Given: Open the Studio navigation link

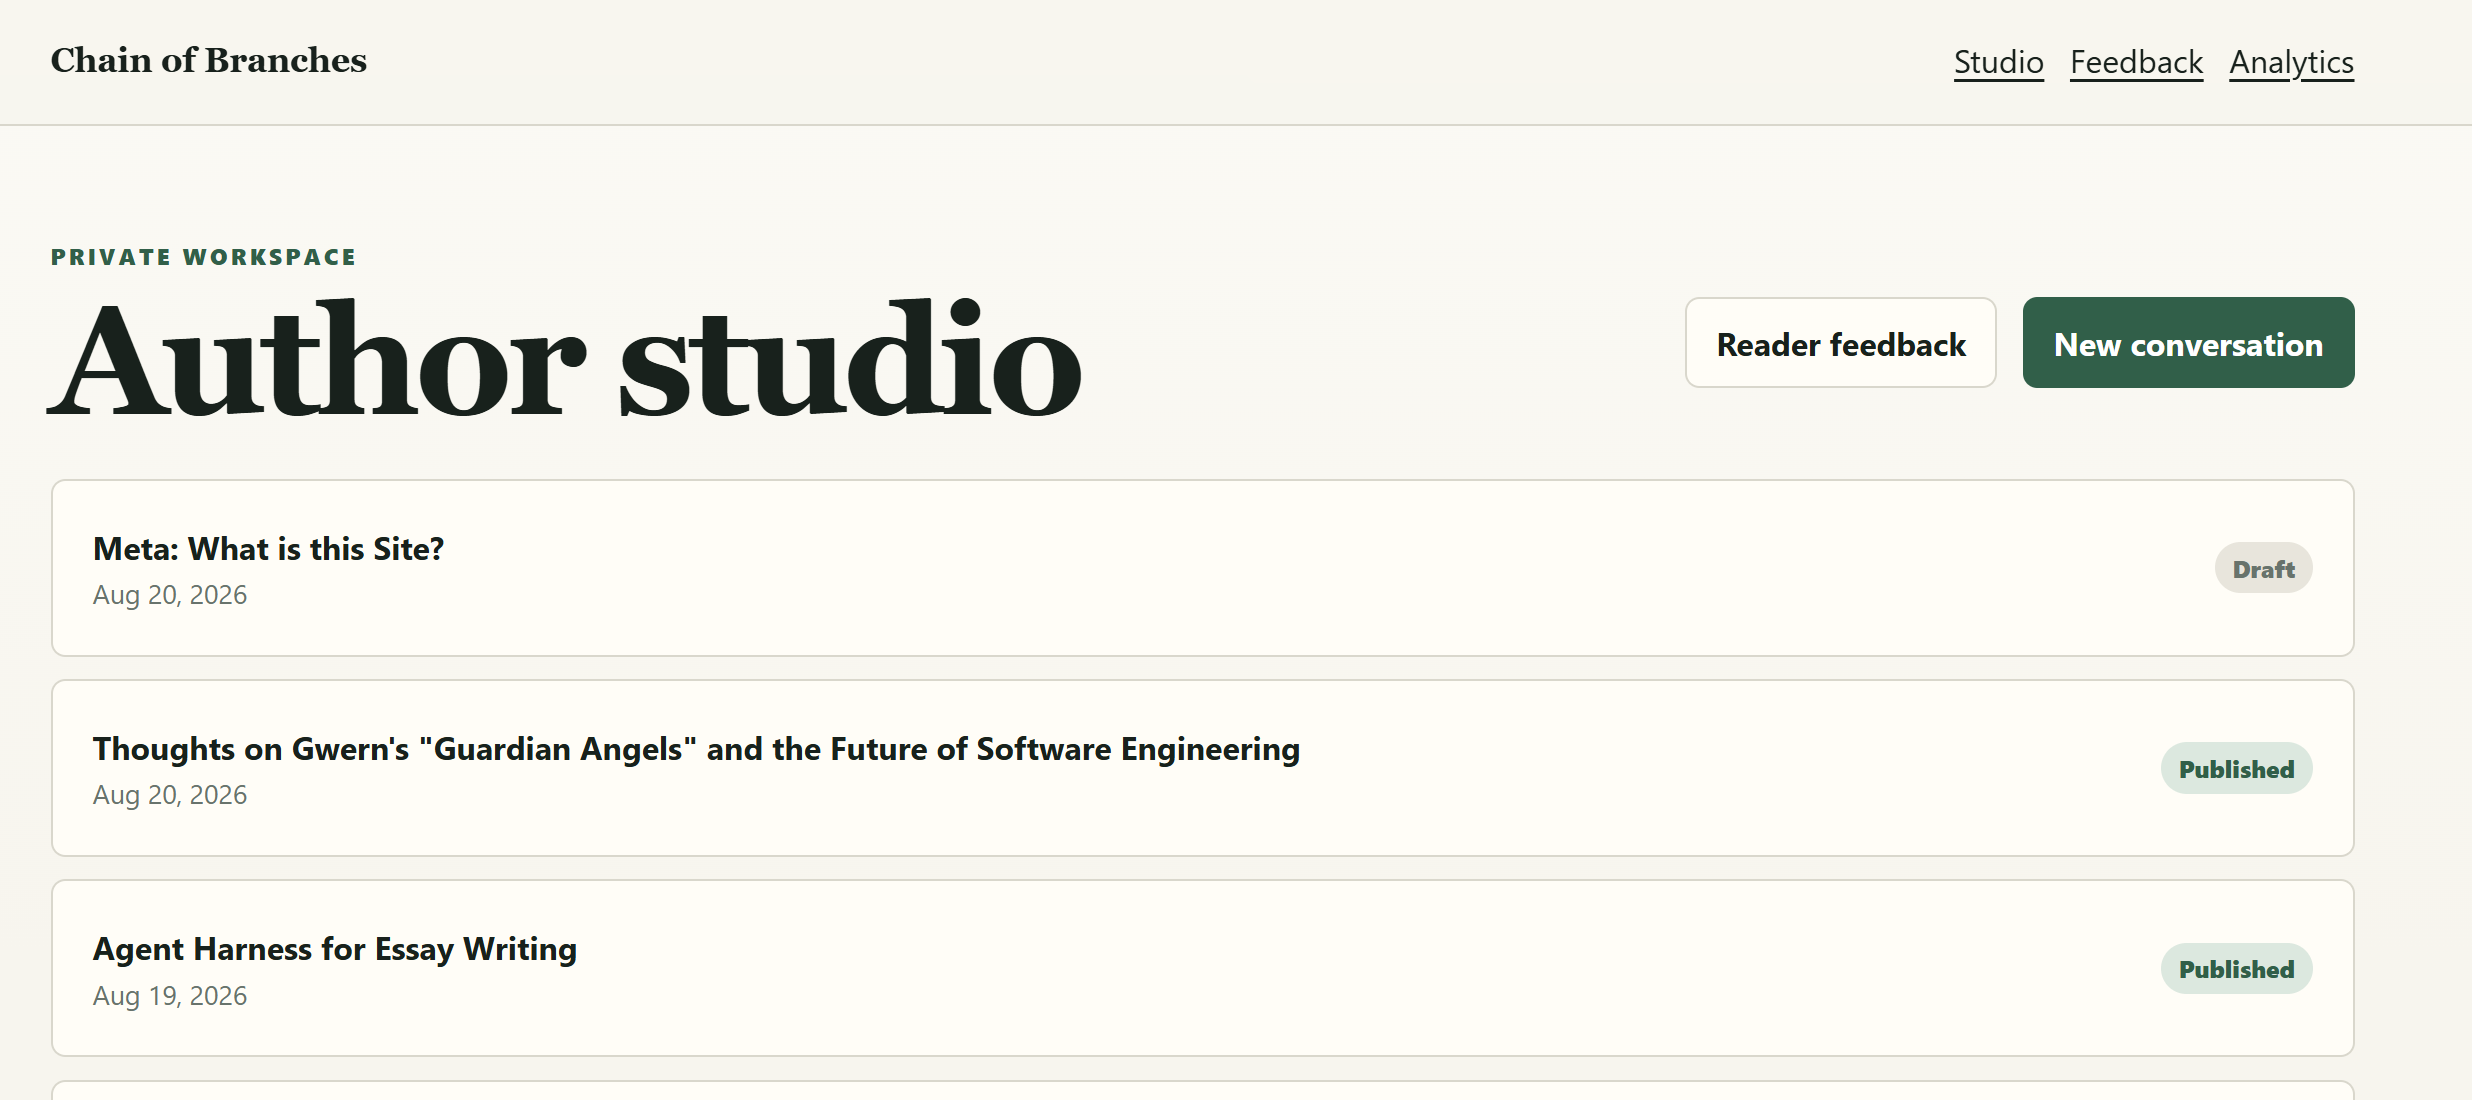Looking at the screenshot, I should coord(1998,62).
